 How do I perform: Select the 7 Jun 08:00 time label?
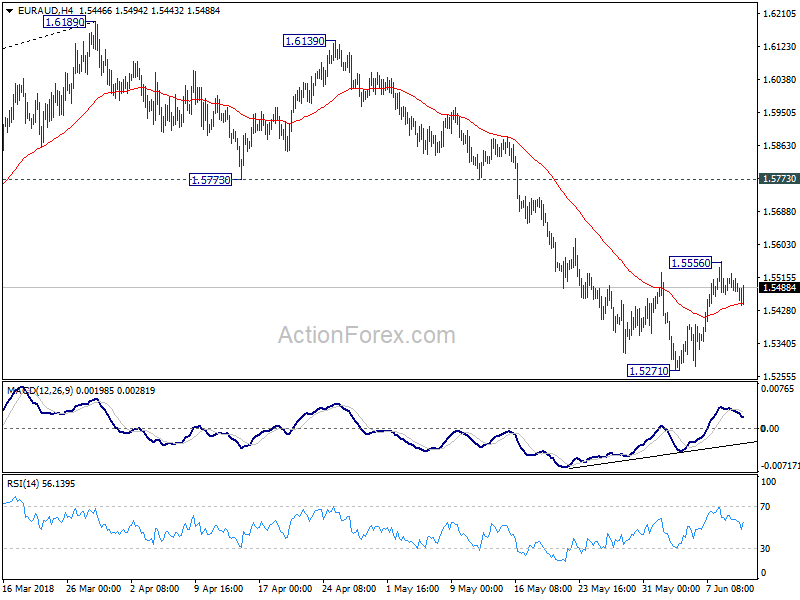pos(730,588)
